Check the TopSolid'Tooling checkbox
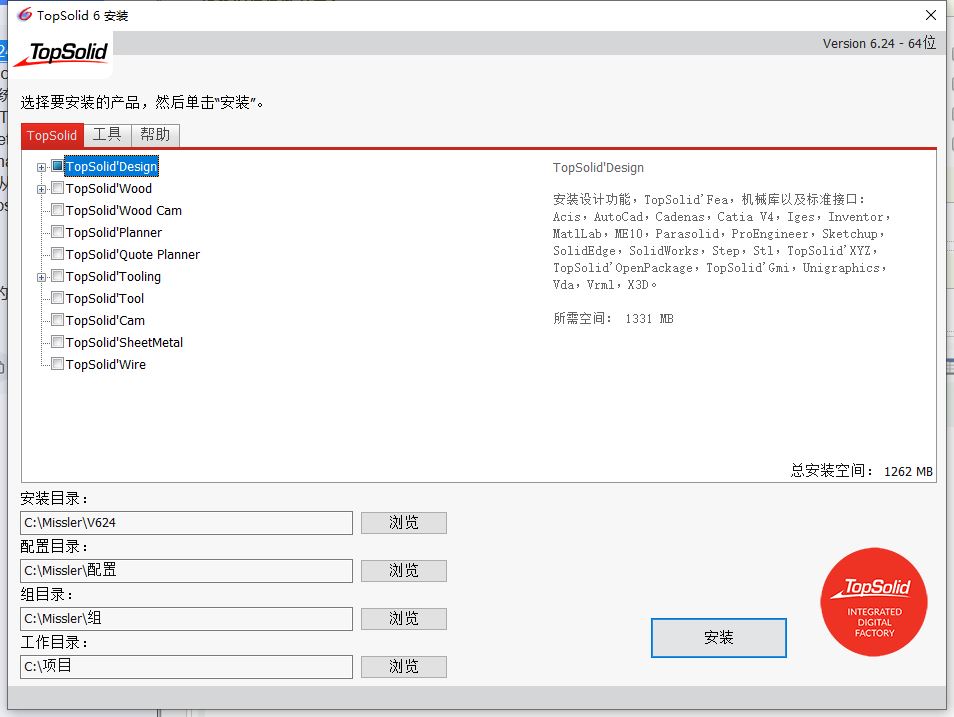This screenshot has width=954, height=717. (57, 276)
